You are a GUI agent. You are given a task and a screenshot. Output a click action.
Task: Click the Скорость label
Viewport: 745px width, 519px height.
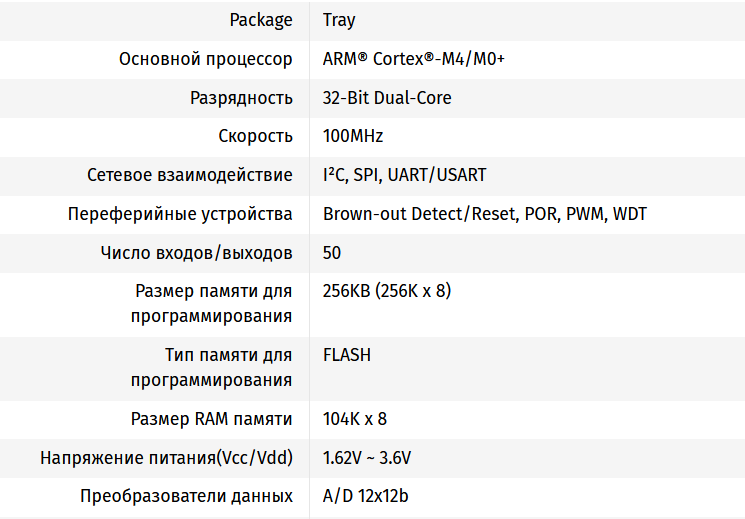click(x=255, y=136)
